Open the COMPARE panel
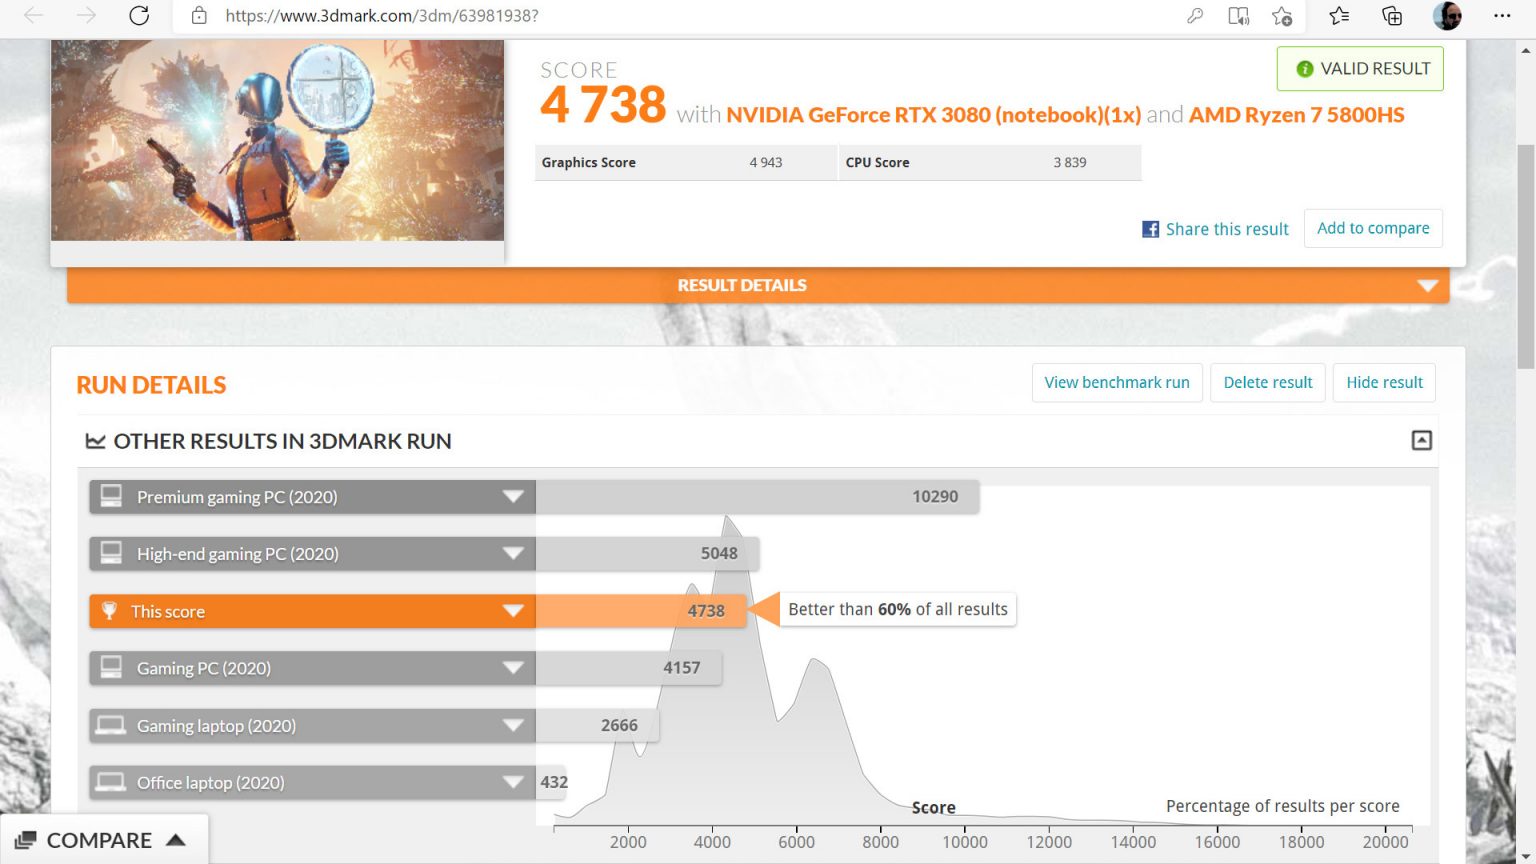Screen dimensions: 1536x864 pos(104,840)
